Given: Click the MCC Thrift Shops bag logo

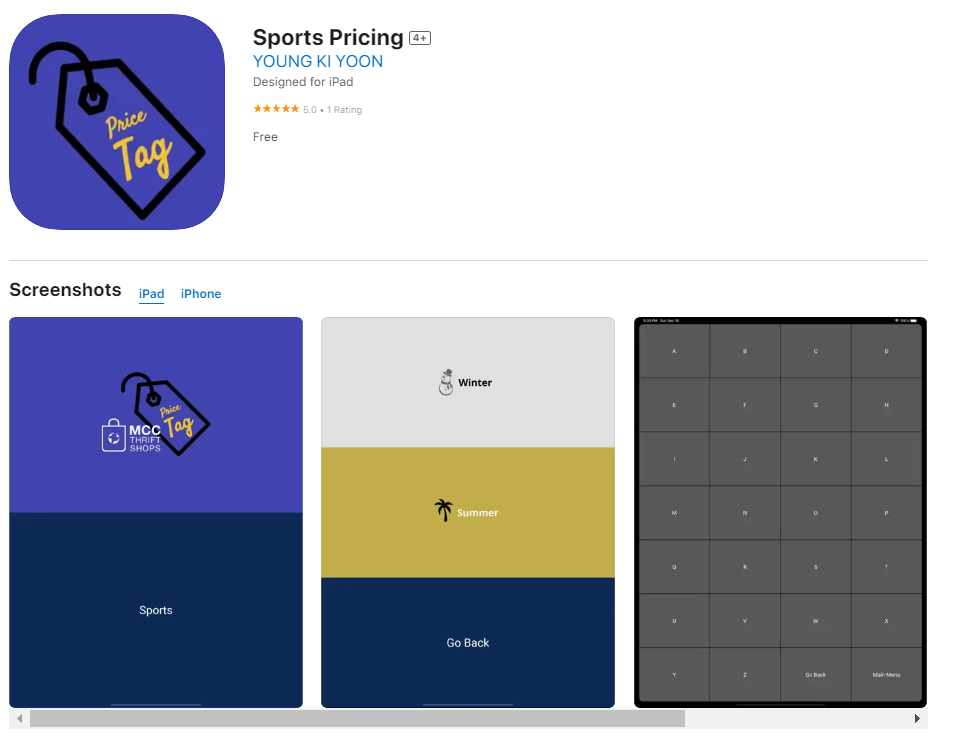Looking at the screenshot, I should tap(114, 436).
